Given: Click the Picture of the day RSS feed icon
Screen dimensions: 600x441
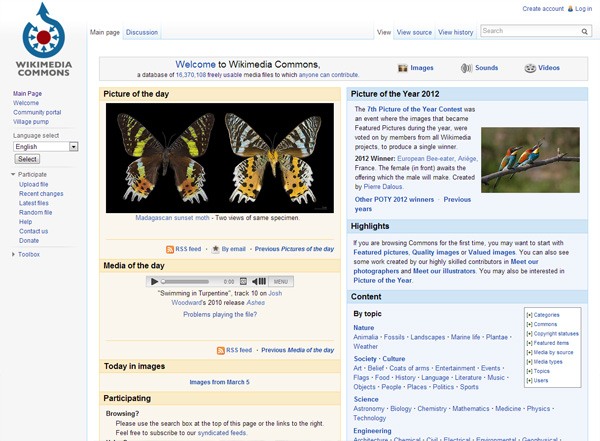Looking at the screenshot, I should click(x=170, y=249).
